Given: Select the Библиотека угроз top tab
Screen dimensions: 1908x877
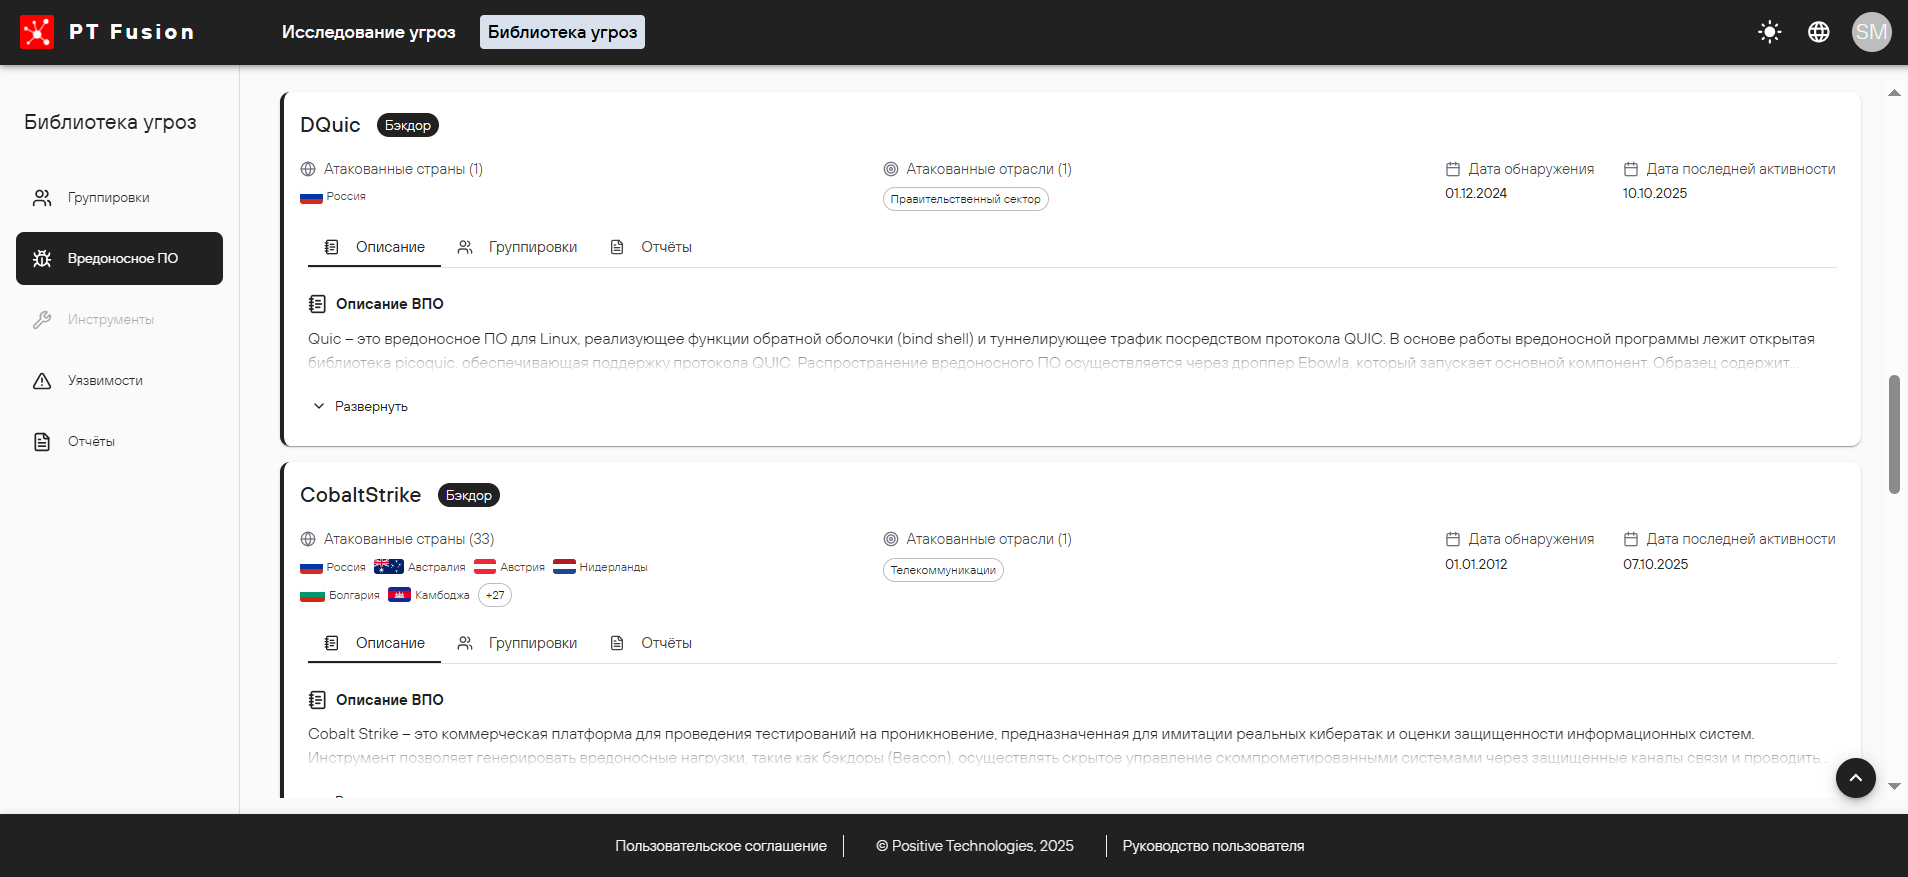Looking at the screenshot, I should click(x=562, y=32).
